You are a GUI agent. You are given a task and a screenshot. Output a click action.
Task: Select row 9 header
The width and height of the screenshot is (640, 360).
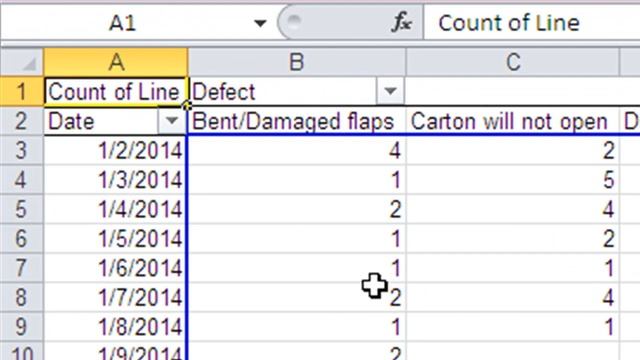click(x=22, y=327)
